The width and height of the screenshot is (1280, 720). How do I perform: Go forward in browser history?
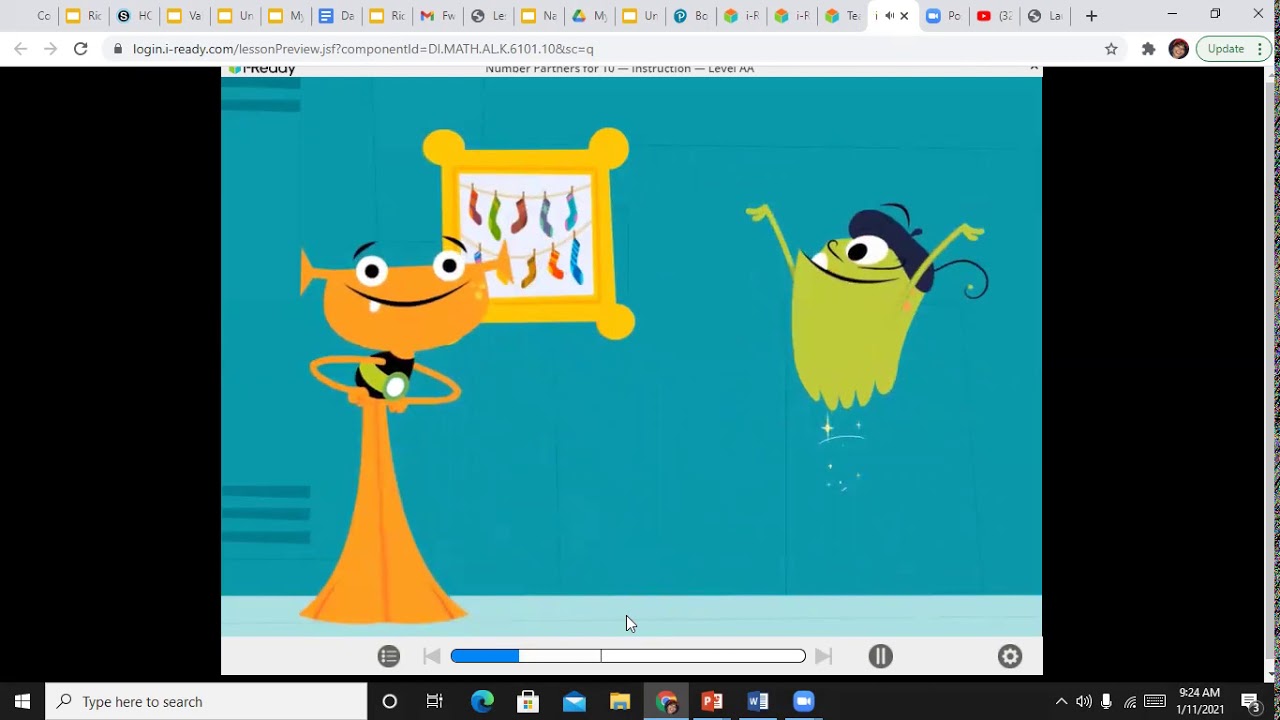point(51,48)
